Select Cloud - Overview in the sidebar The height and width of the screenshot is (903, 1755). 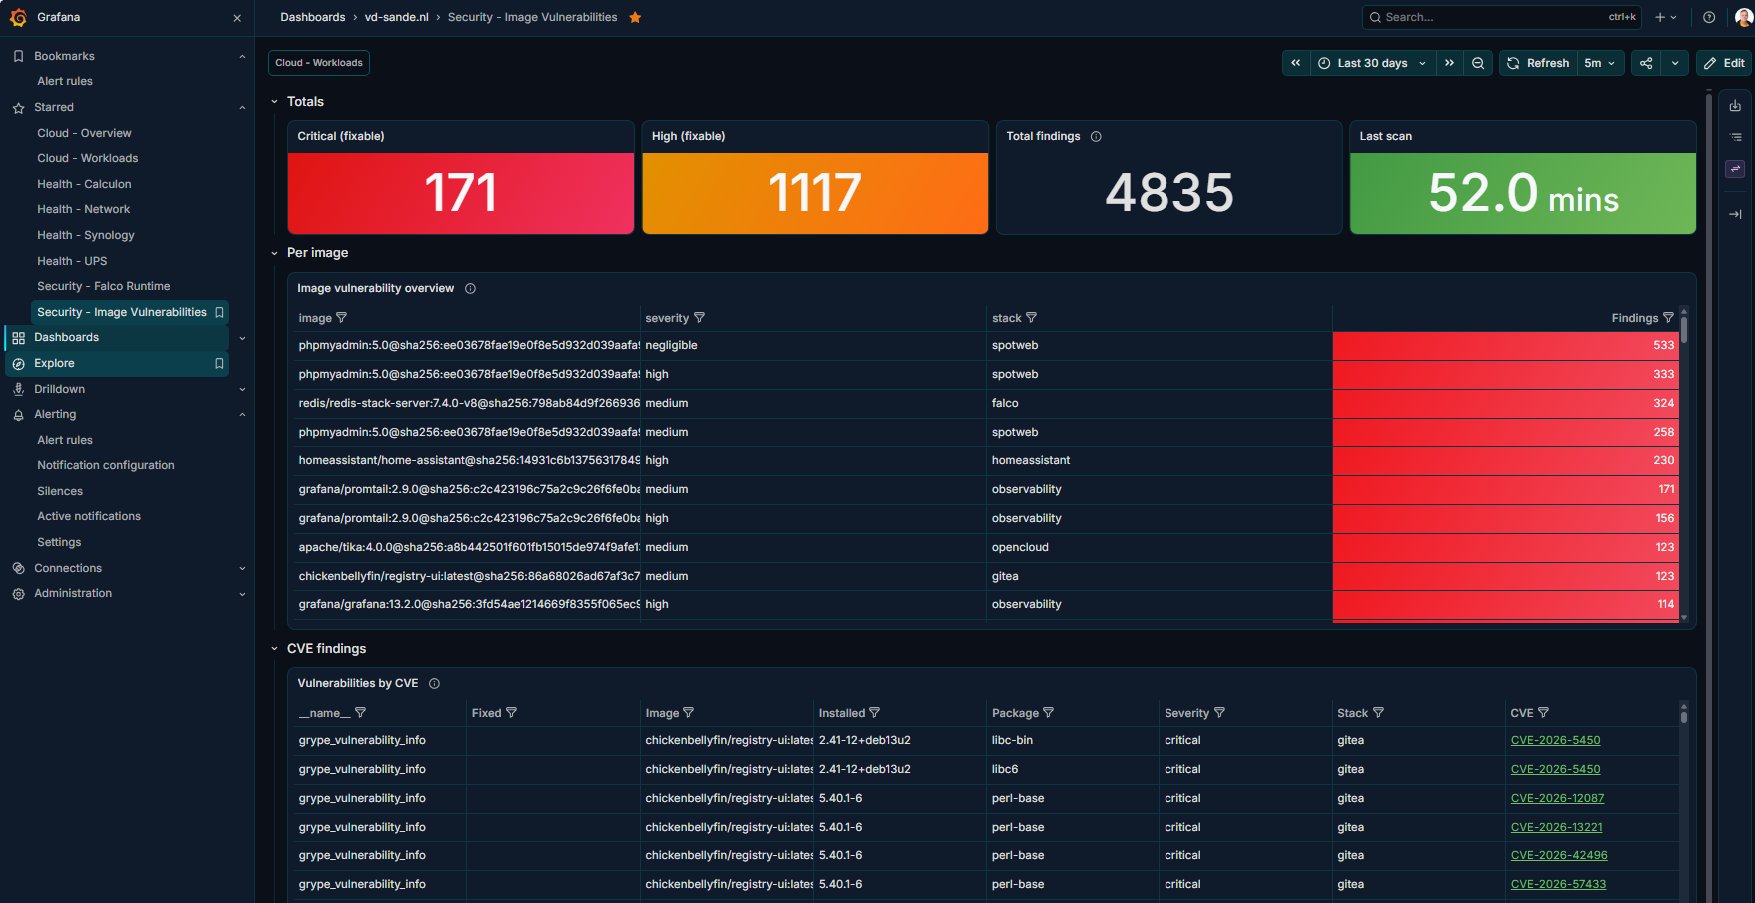pos(84,133)
